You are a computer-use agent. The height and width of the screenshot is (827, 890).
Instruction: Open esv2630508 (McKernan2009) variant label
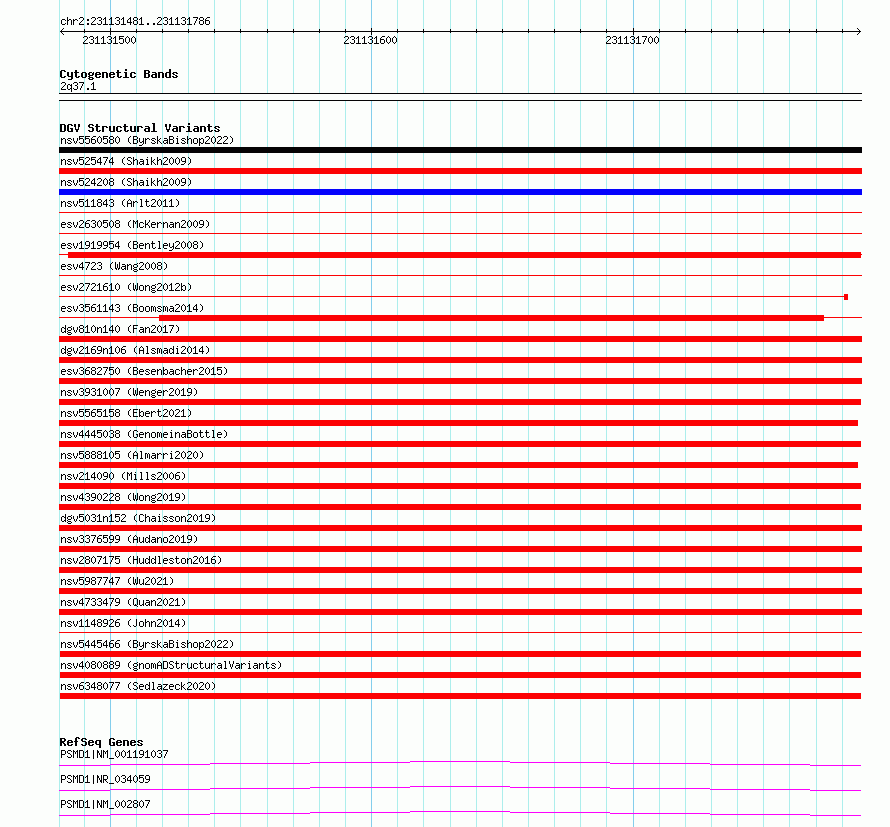pyautogui.click(x=135, y=224)
